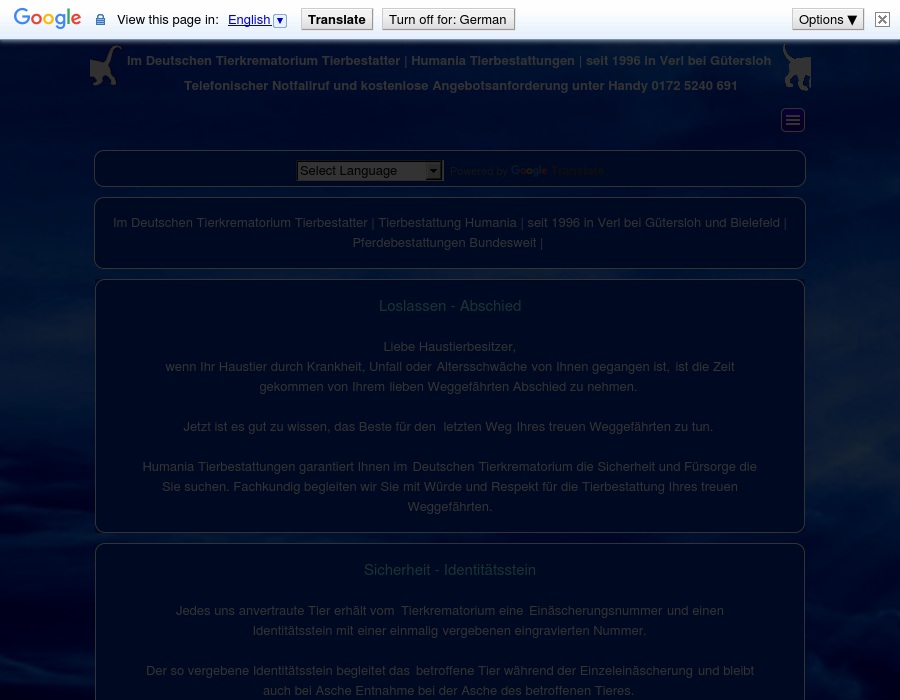Click the sentence starting Jedes uns anvertraute Tier
The image size is (900, 700).
coord(449,621)
